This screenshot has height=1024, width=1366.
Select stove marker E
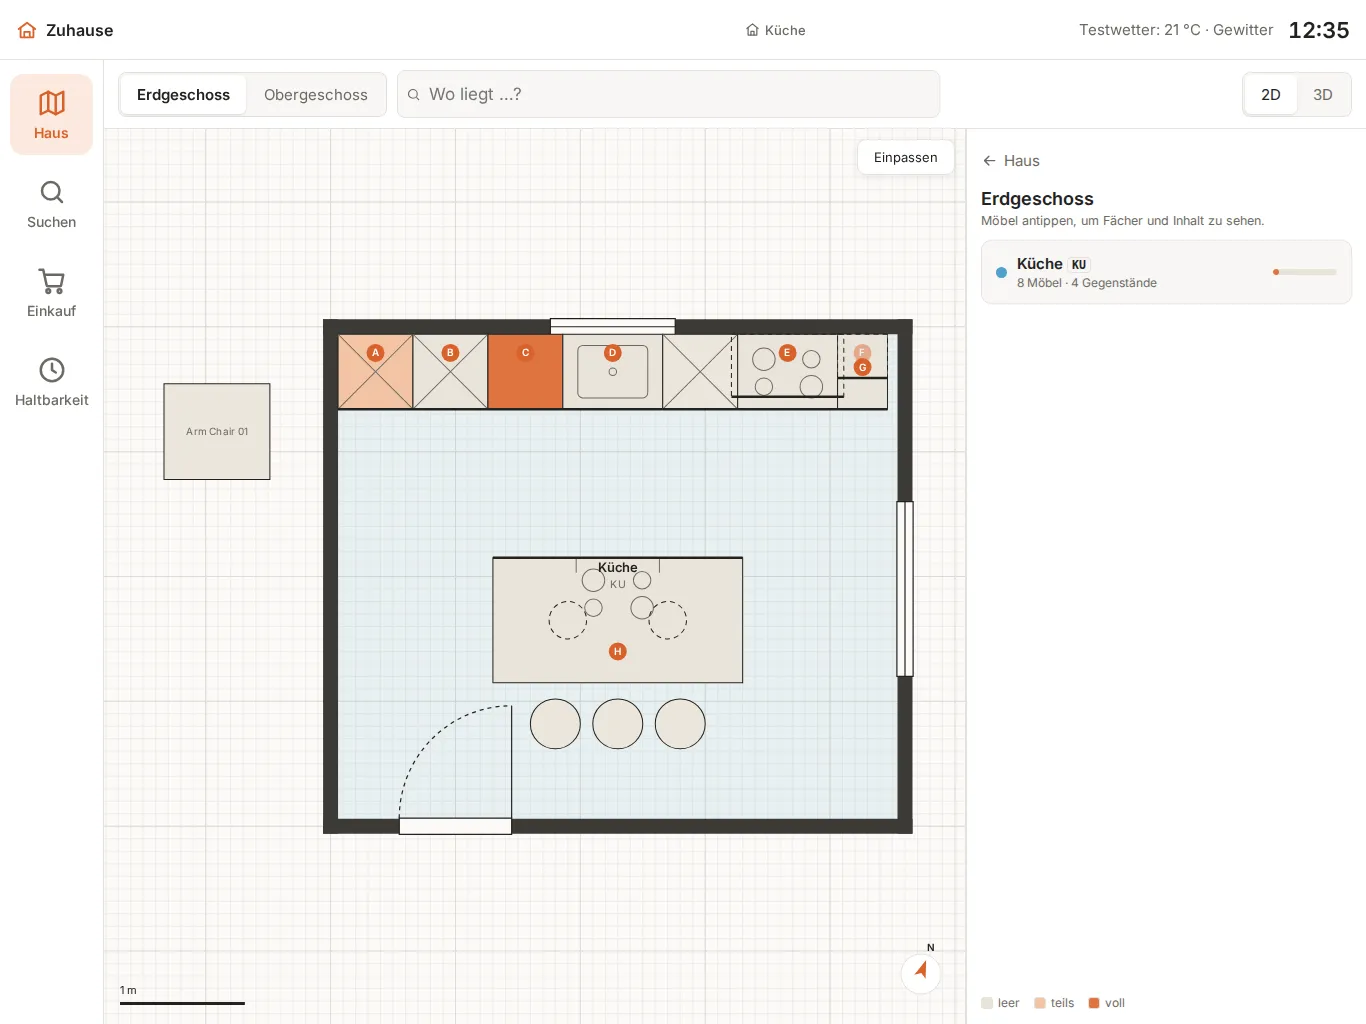787,352
